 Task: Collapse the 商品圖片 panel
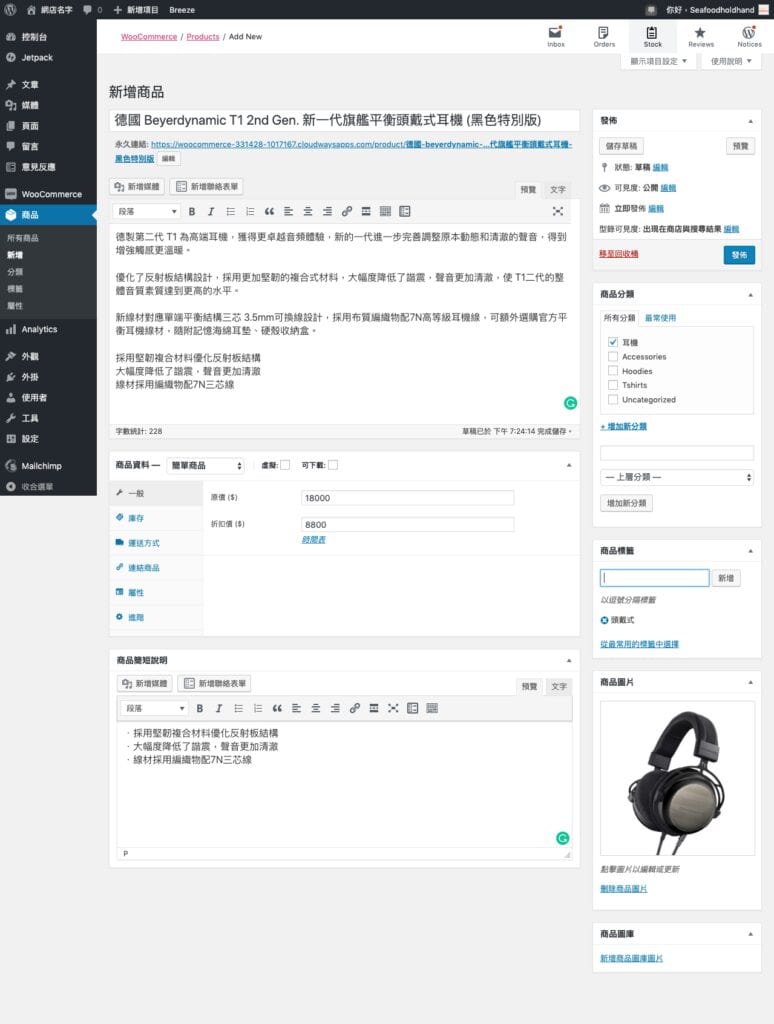pyautogui.click(x=750, y=682)
